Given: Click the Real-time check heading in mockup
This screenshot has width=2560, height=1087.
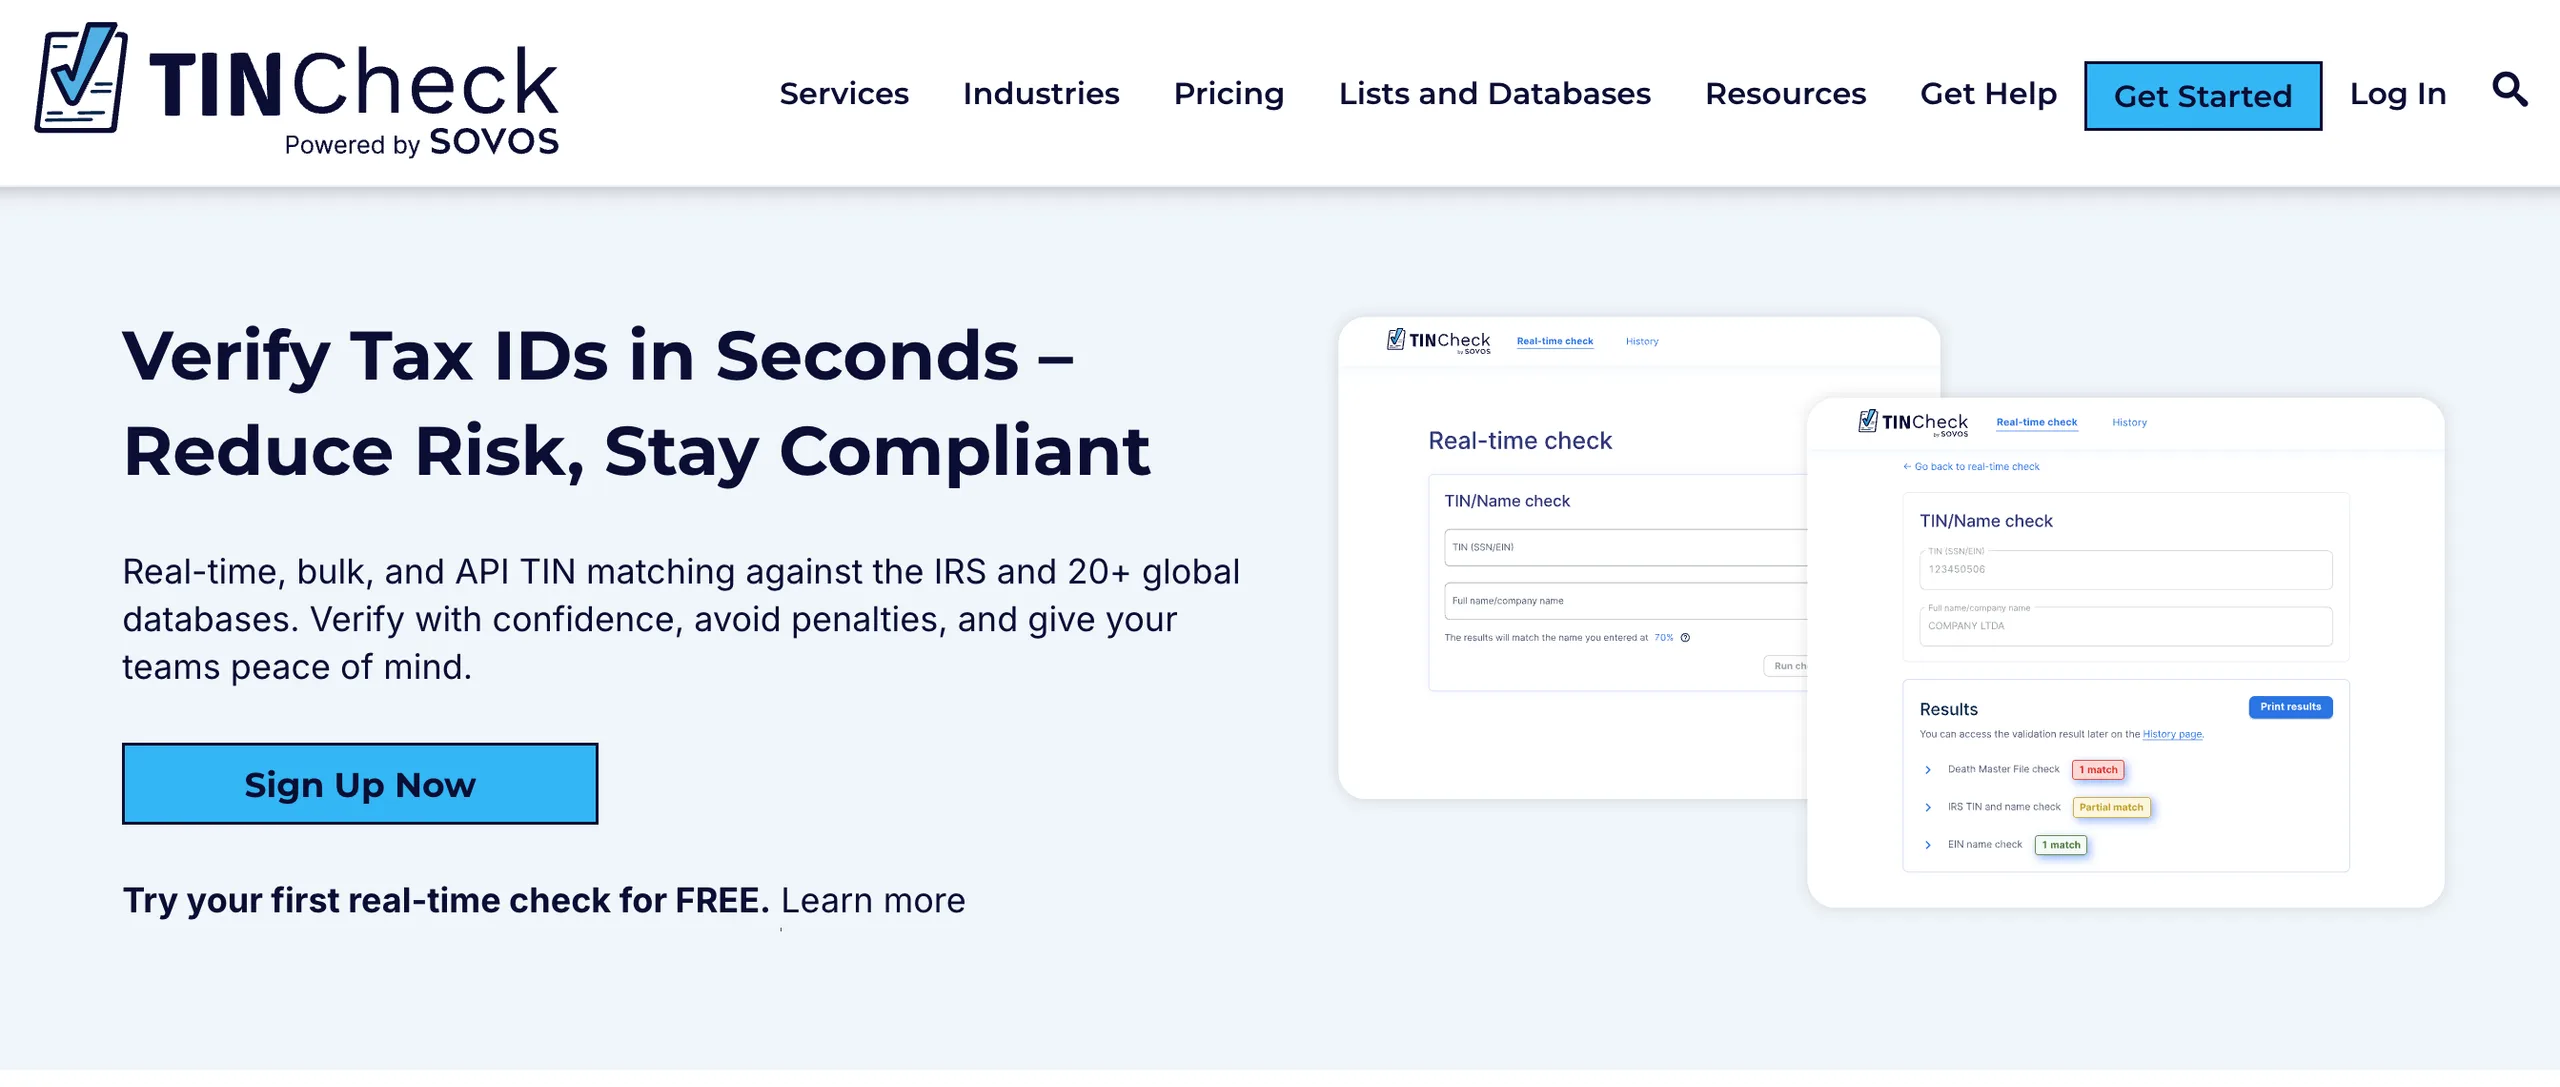Looking at the screenshot, I should click(x=1520, y=441).
